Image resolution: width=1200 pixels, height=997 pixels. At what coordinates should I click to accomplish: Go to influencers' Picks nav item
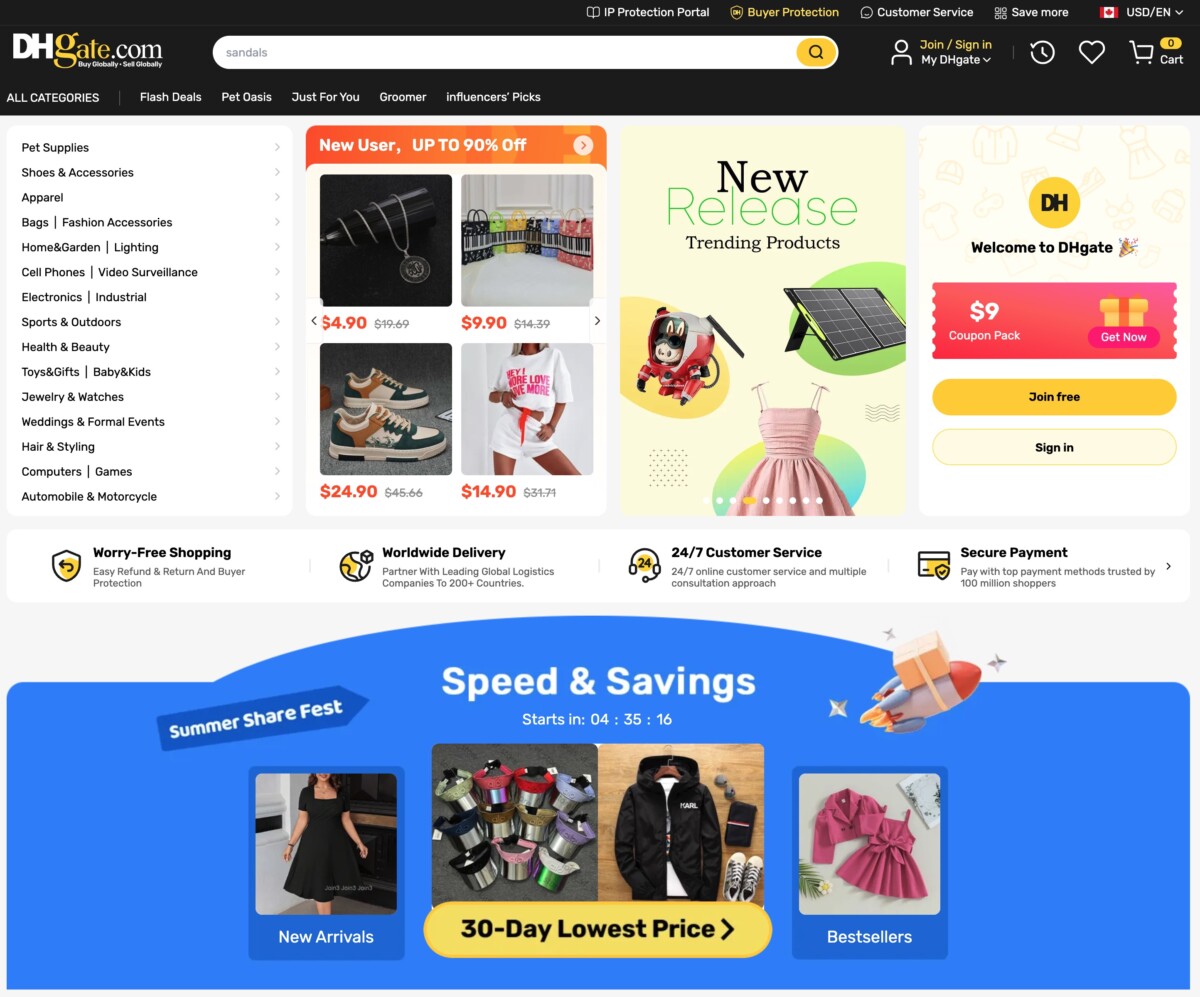(493, 97)
